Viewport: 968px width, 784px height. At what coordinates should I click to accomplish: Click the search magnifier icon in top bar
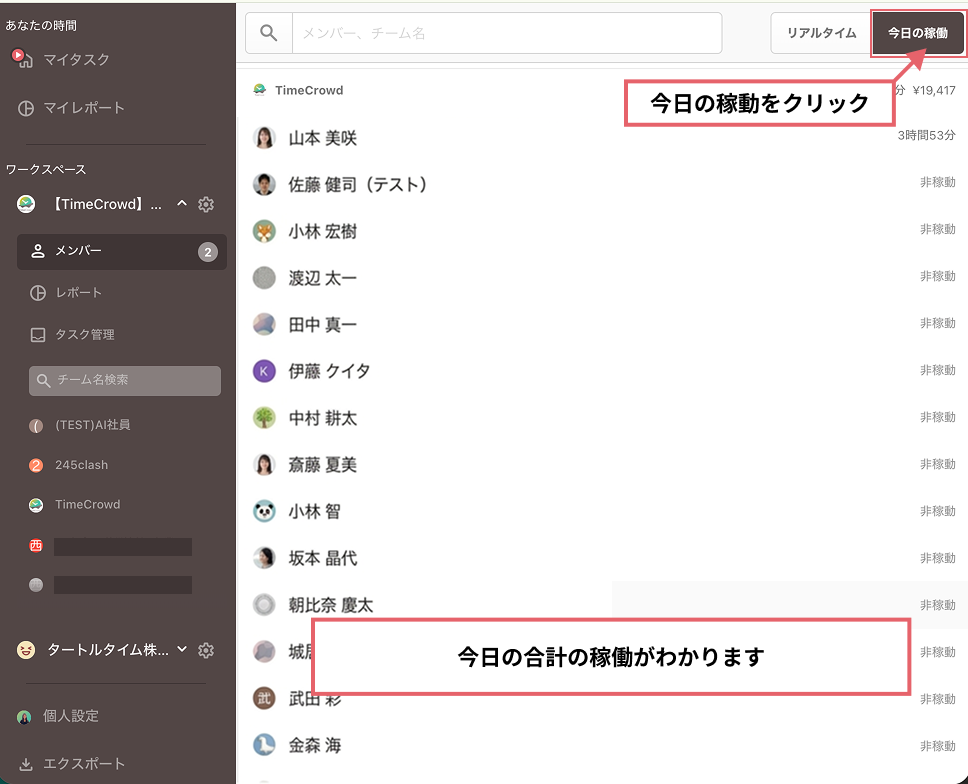(268, 33)
